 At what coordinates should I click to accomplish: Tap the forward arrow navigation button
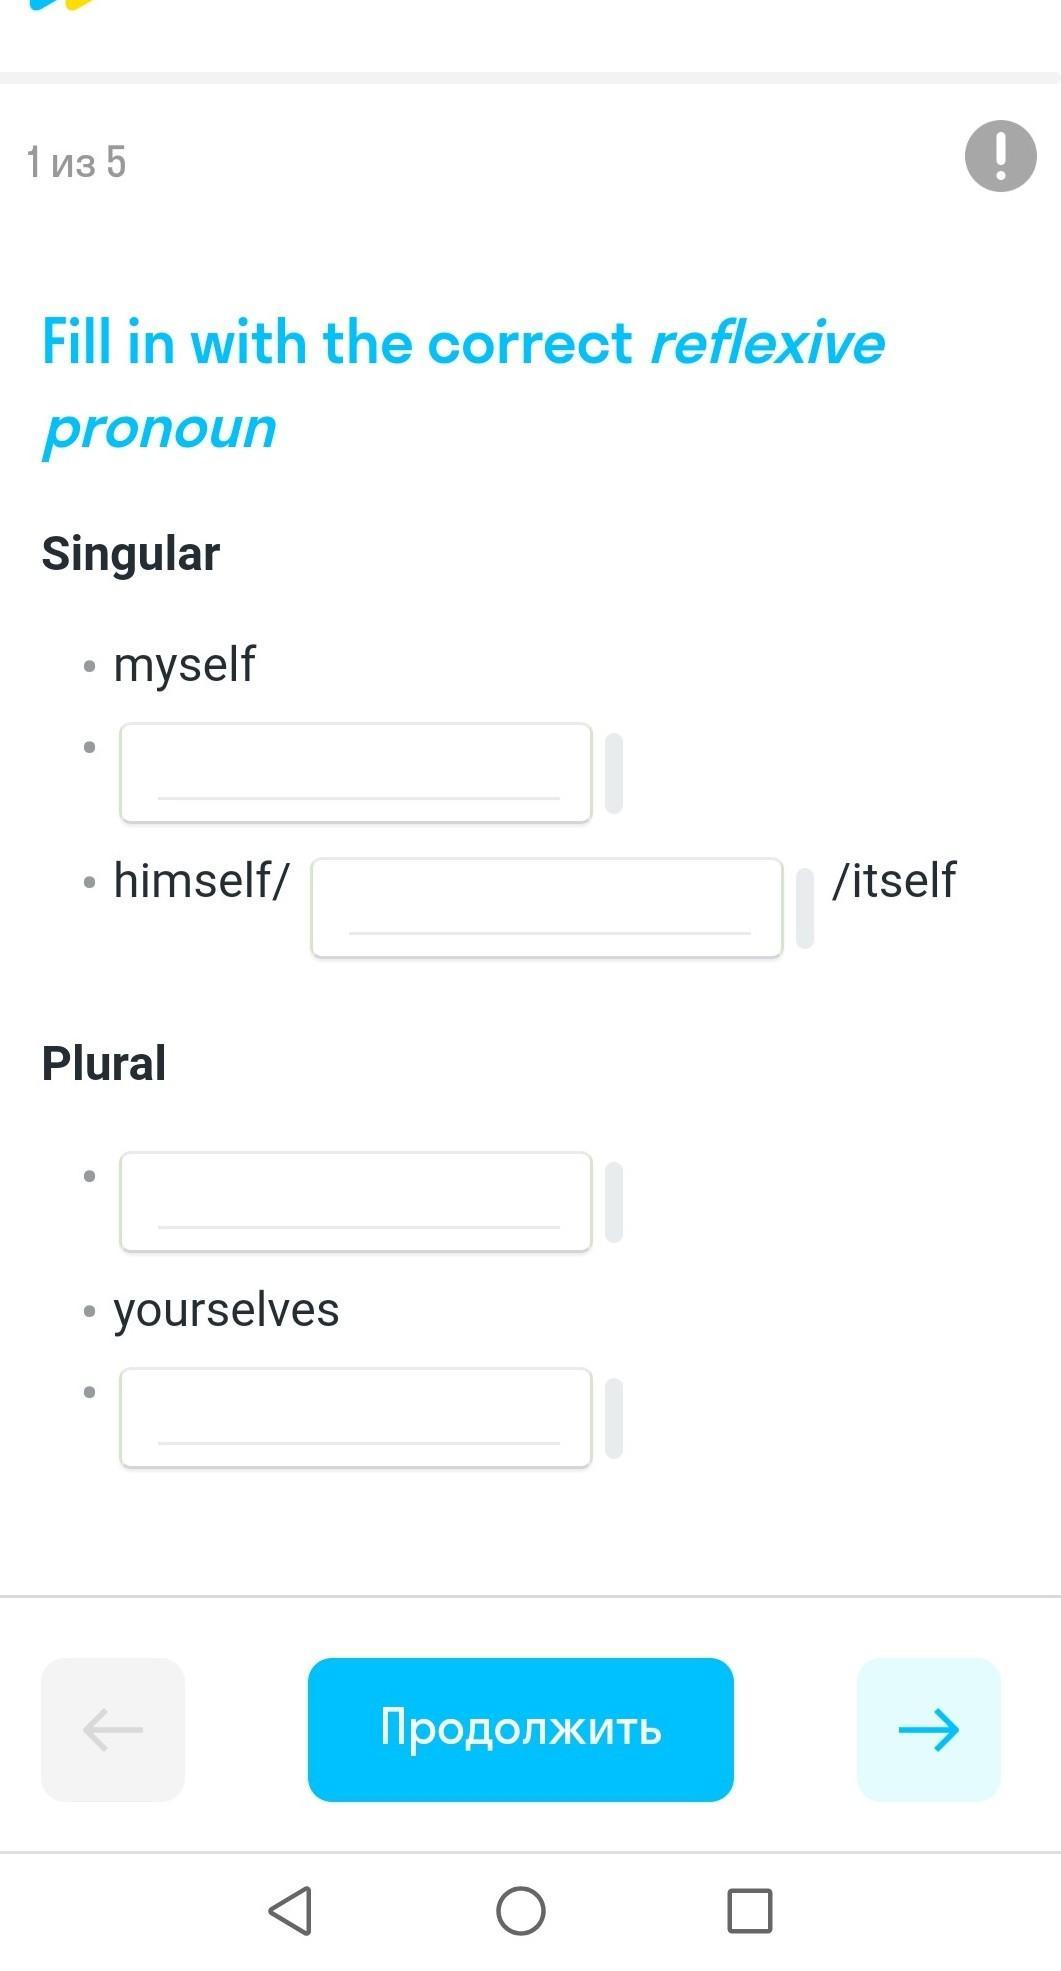[x=928, y=1729]
